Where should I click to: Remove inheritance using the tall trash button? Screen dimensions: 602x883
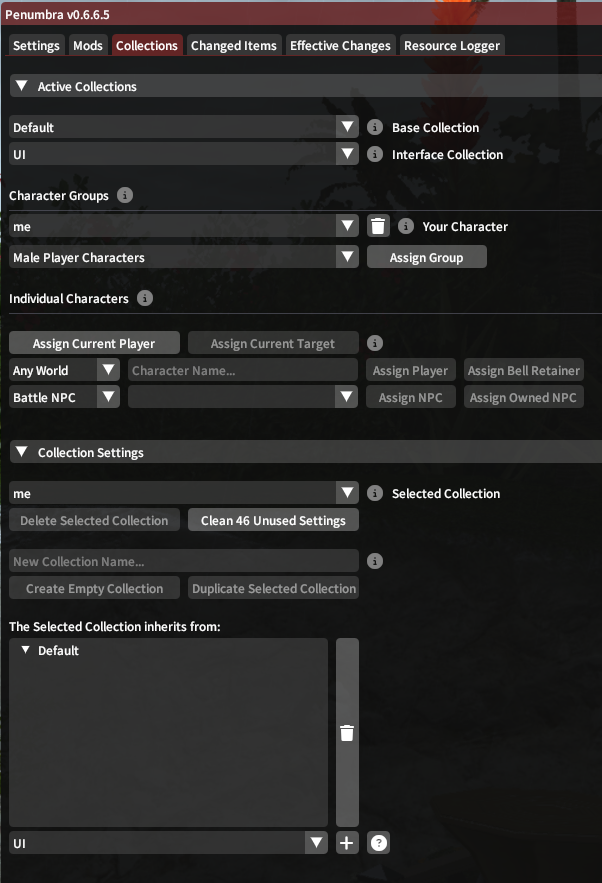347,733
